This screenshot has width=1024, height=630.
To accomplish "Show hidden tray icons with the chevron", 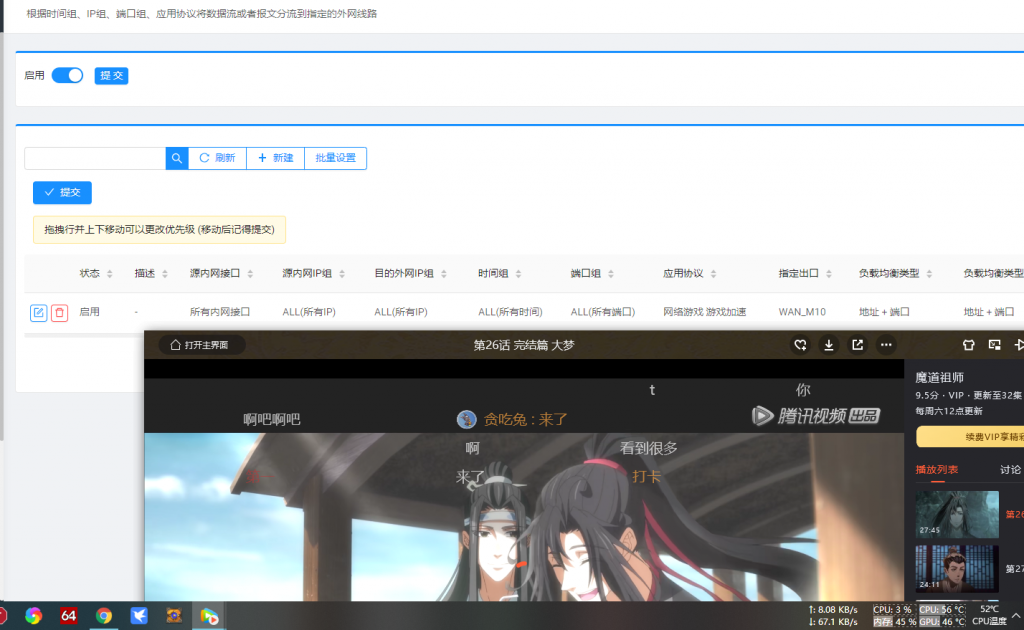I will (1016, 616).
